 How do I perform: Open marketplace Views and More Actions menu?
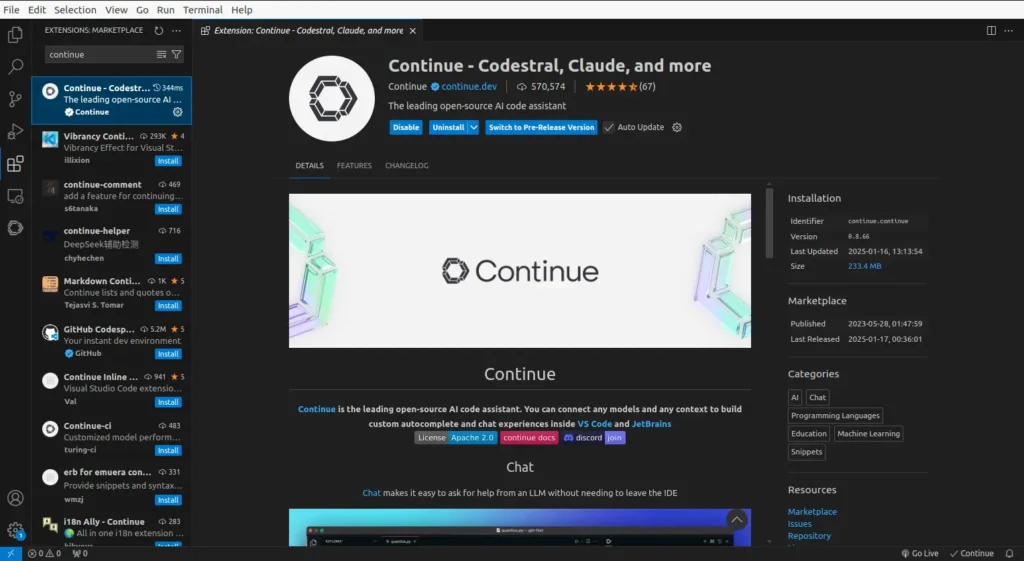click(x=176, y=31)
